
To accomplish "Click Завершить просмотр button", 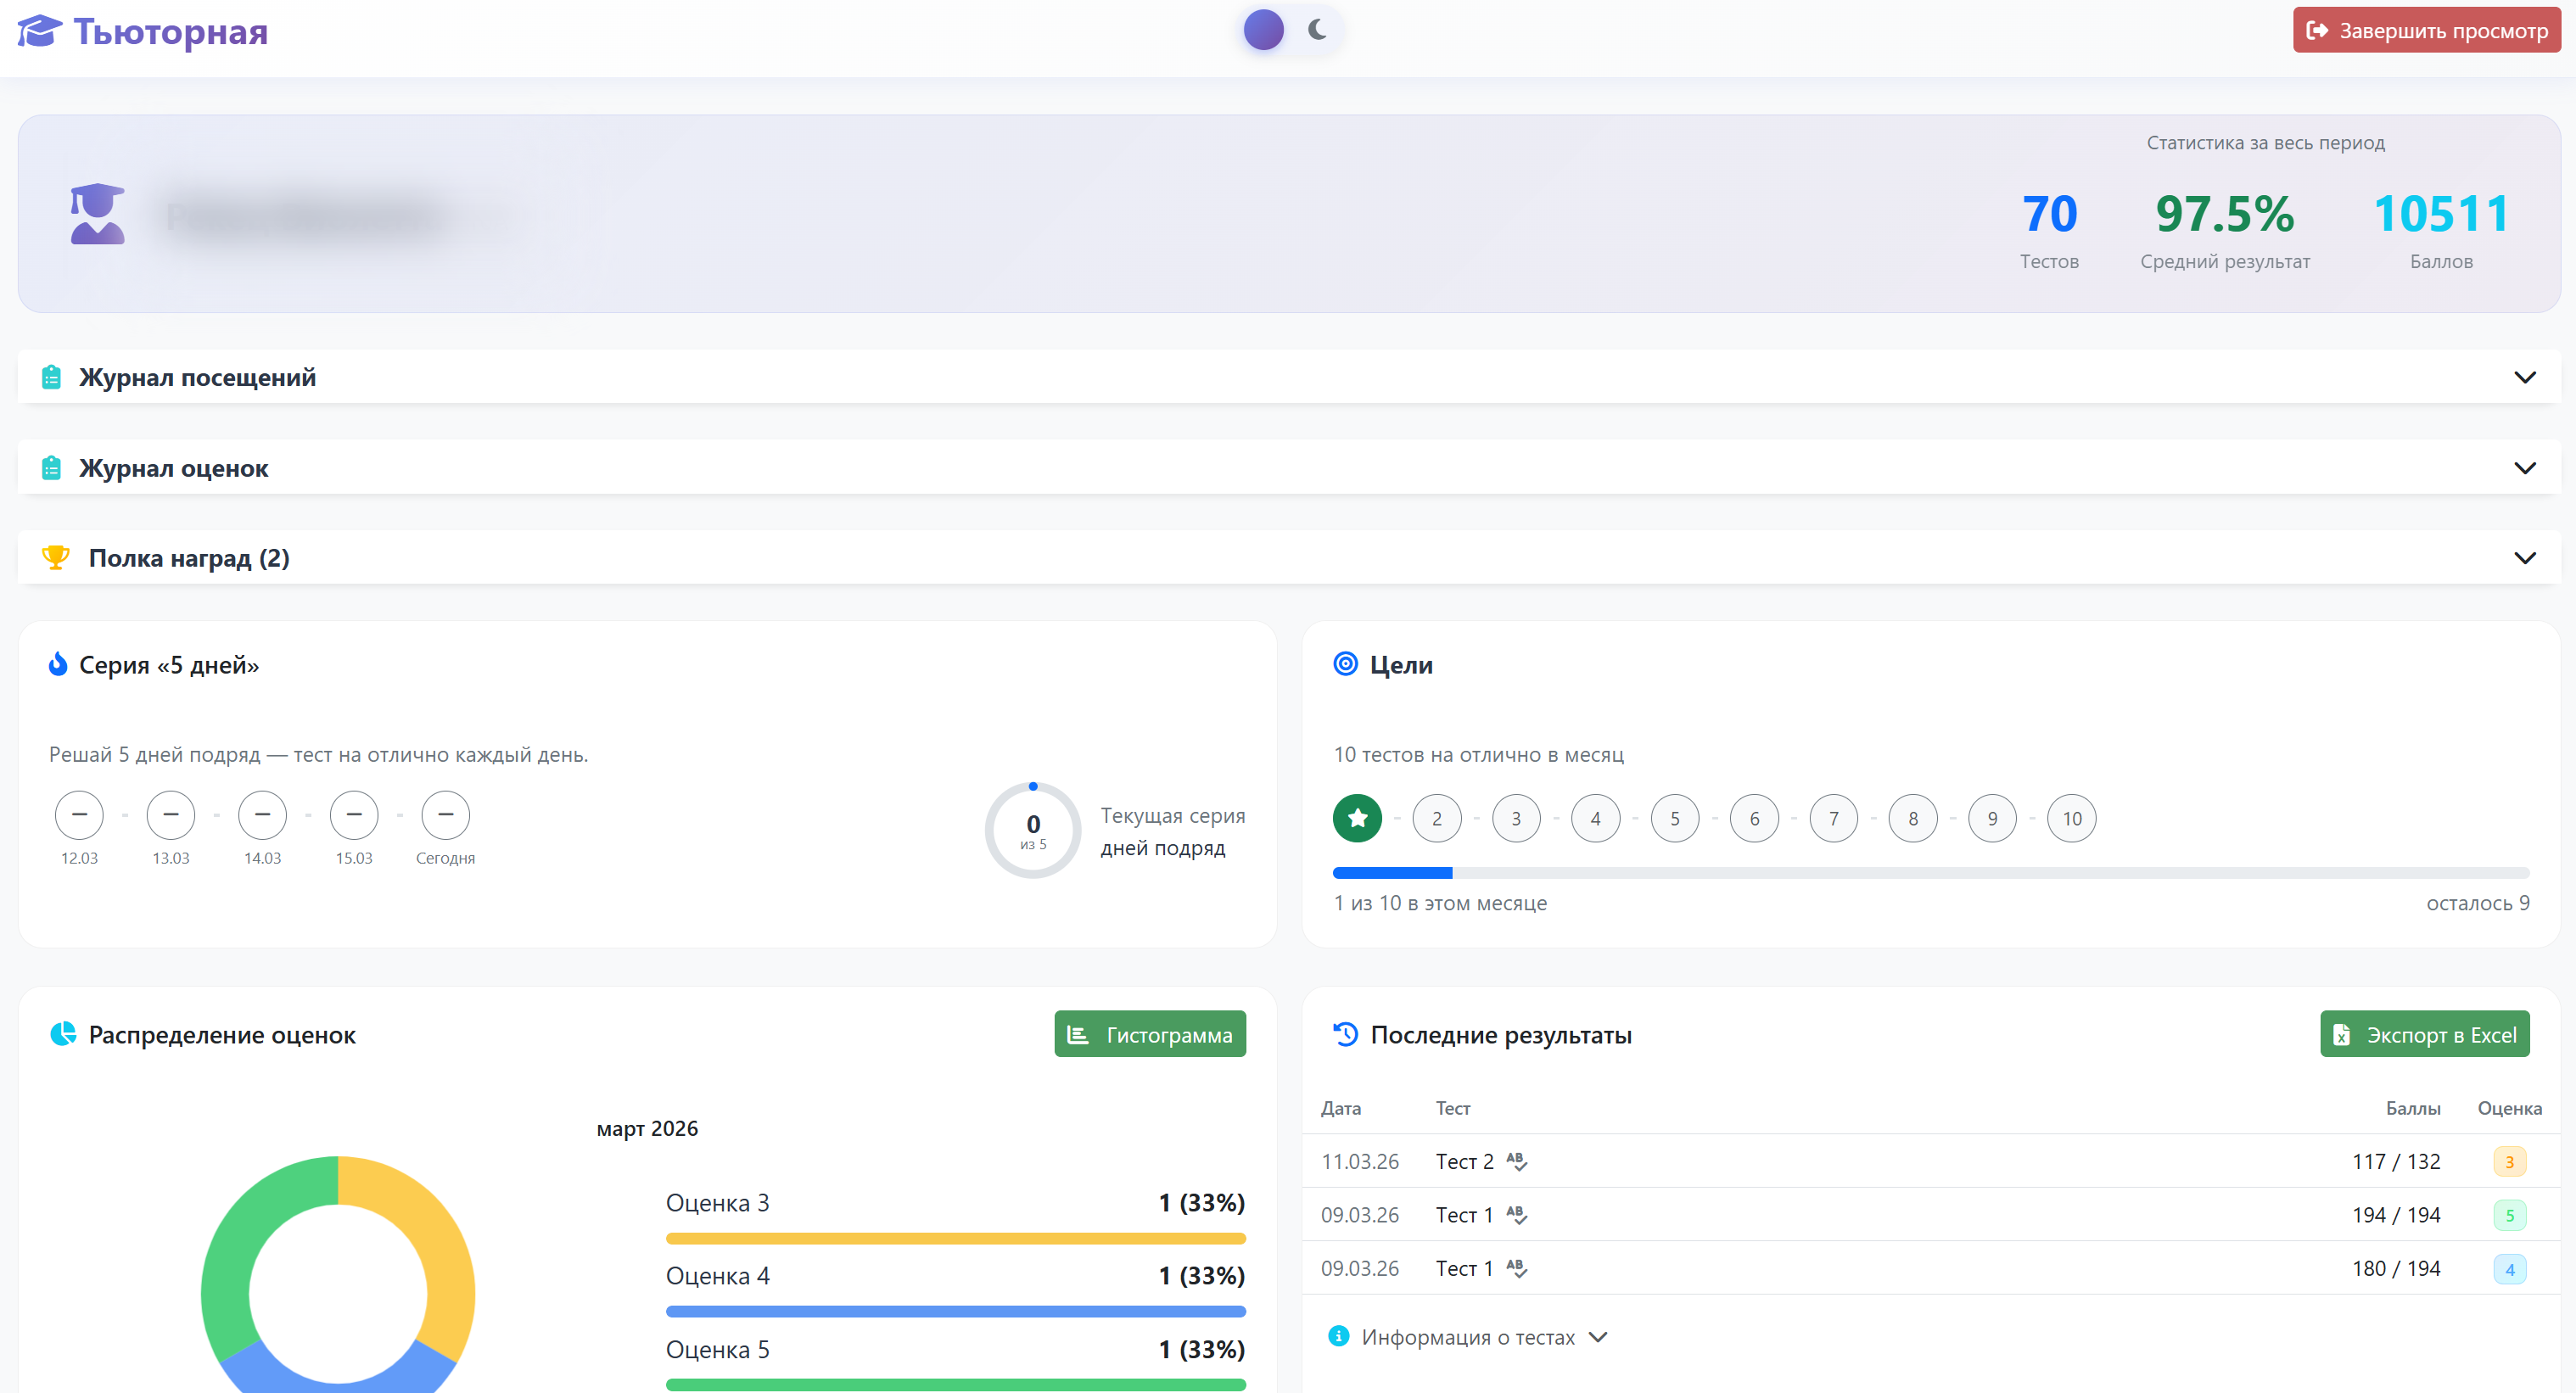I will pos(2427,31).
